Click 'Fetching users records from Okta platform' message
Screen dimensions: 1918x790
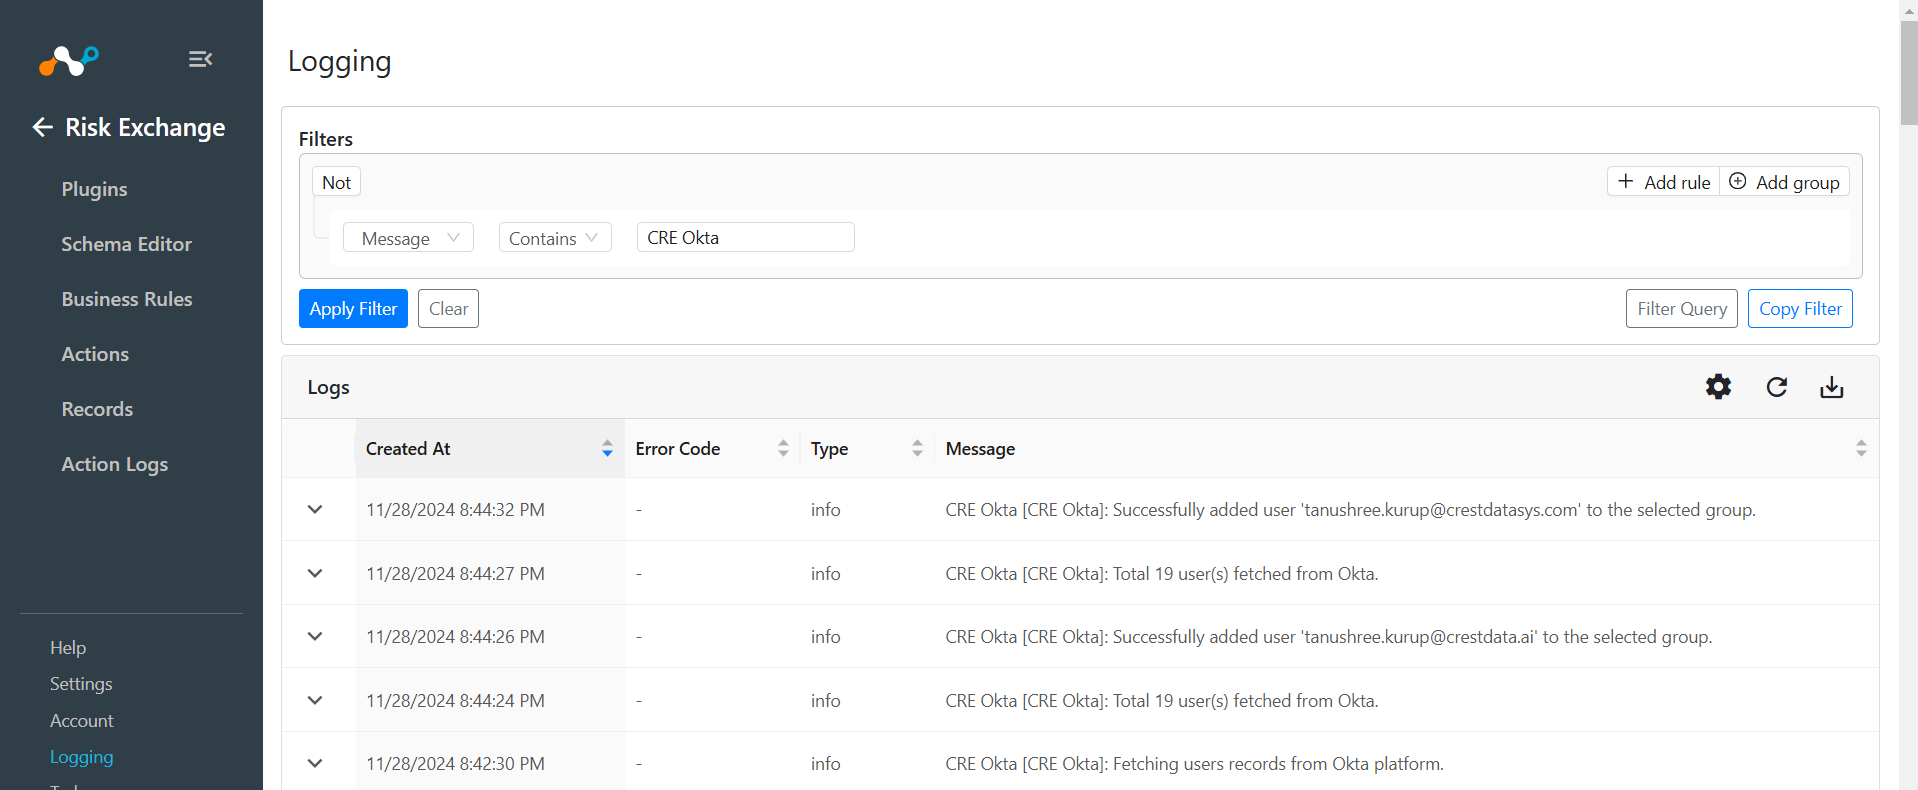tap(1194, 764)
